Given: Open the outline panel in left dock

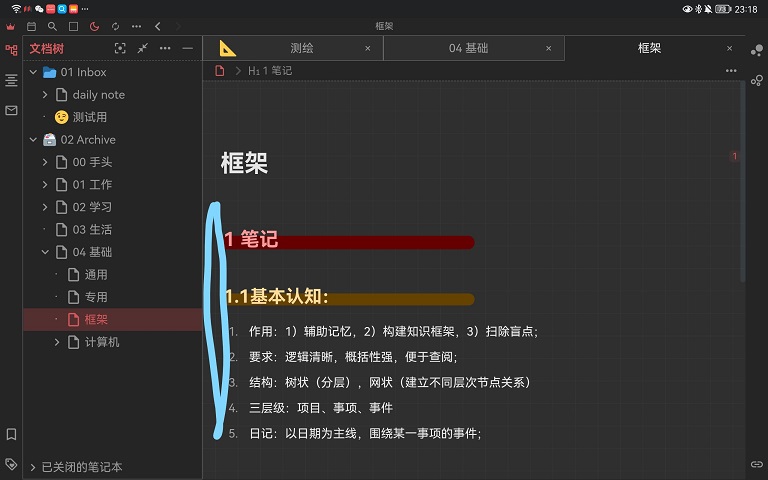Looking at the screenshot, I should (x=11, y=79).
